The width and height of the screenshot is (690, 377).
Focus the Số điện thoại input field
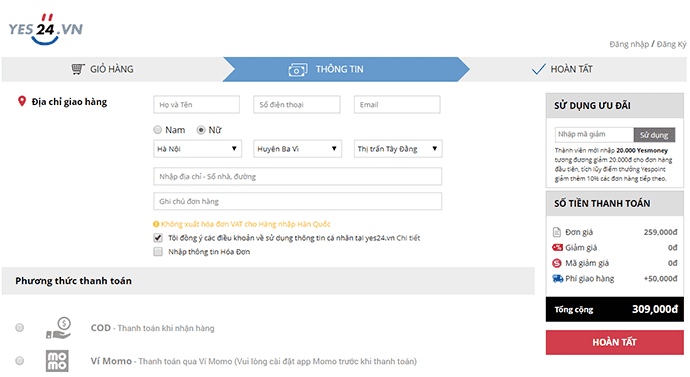297,105
